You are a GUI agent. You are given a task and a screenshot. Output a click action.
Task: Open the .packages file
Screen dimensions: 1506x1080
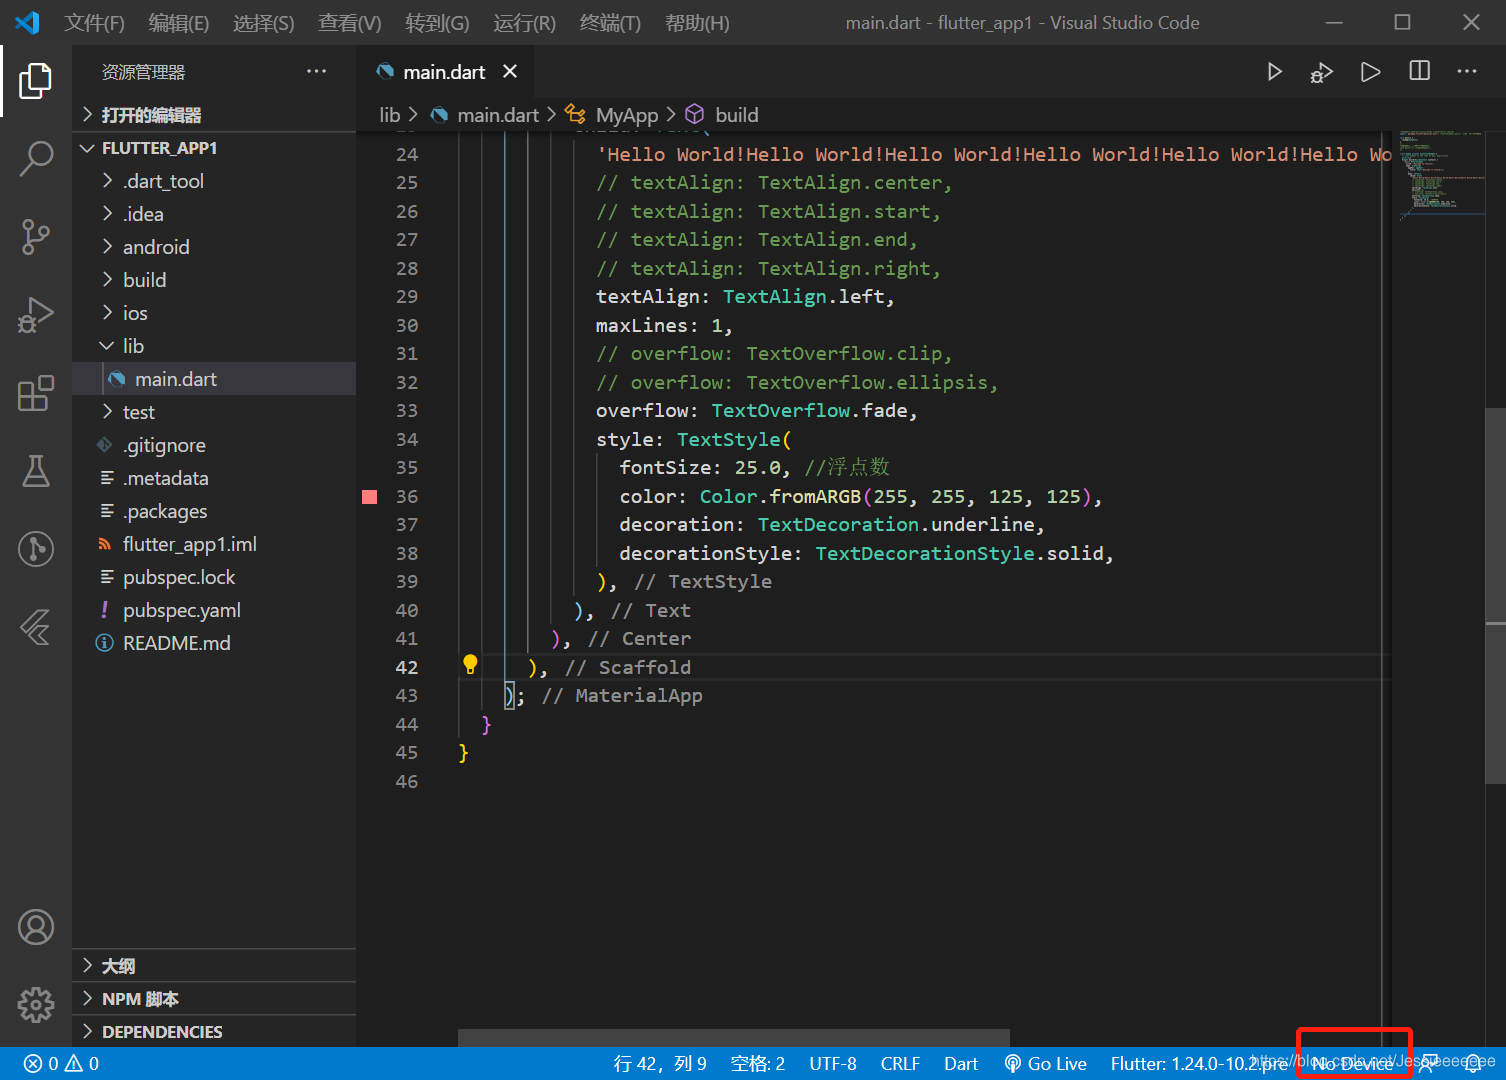pos(215,511)
